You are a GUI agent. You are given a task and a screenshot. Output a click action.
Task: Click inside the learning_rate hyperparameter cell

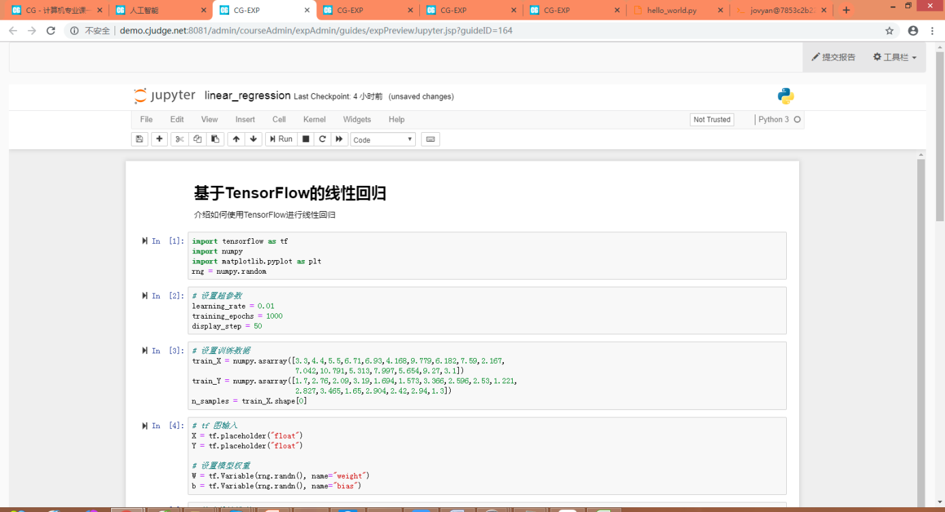487,311
